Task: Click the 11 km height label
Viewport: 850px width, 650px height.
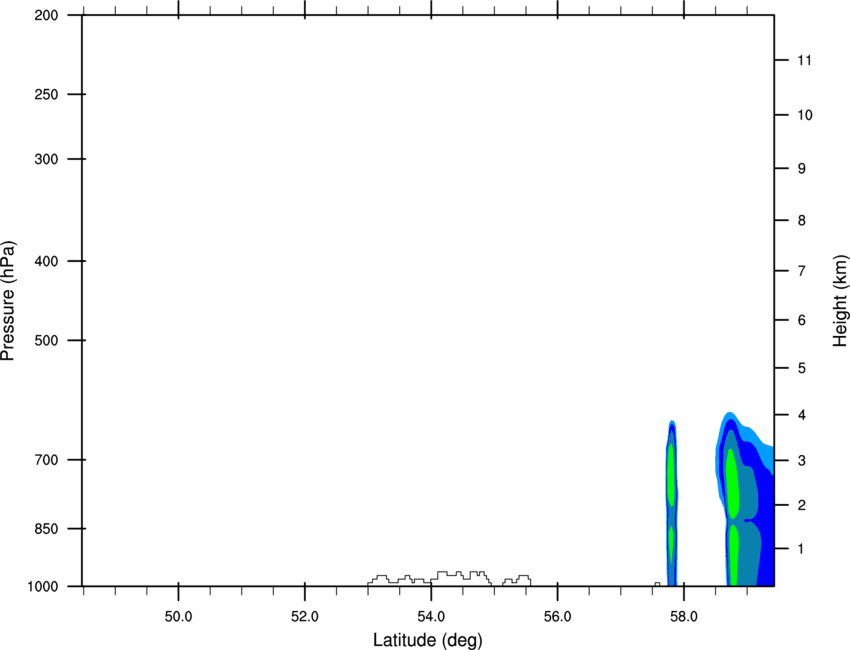Action: pyautogui.click(x=804, y=60)
